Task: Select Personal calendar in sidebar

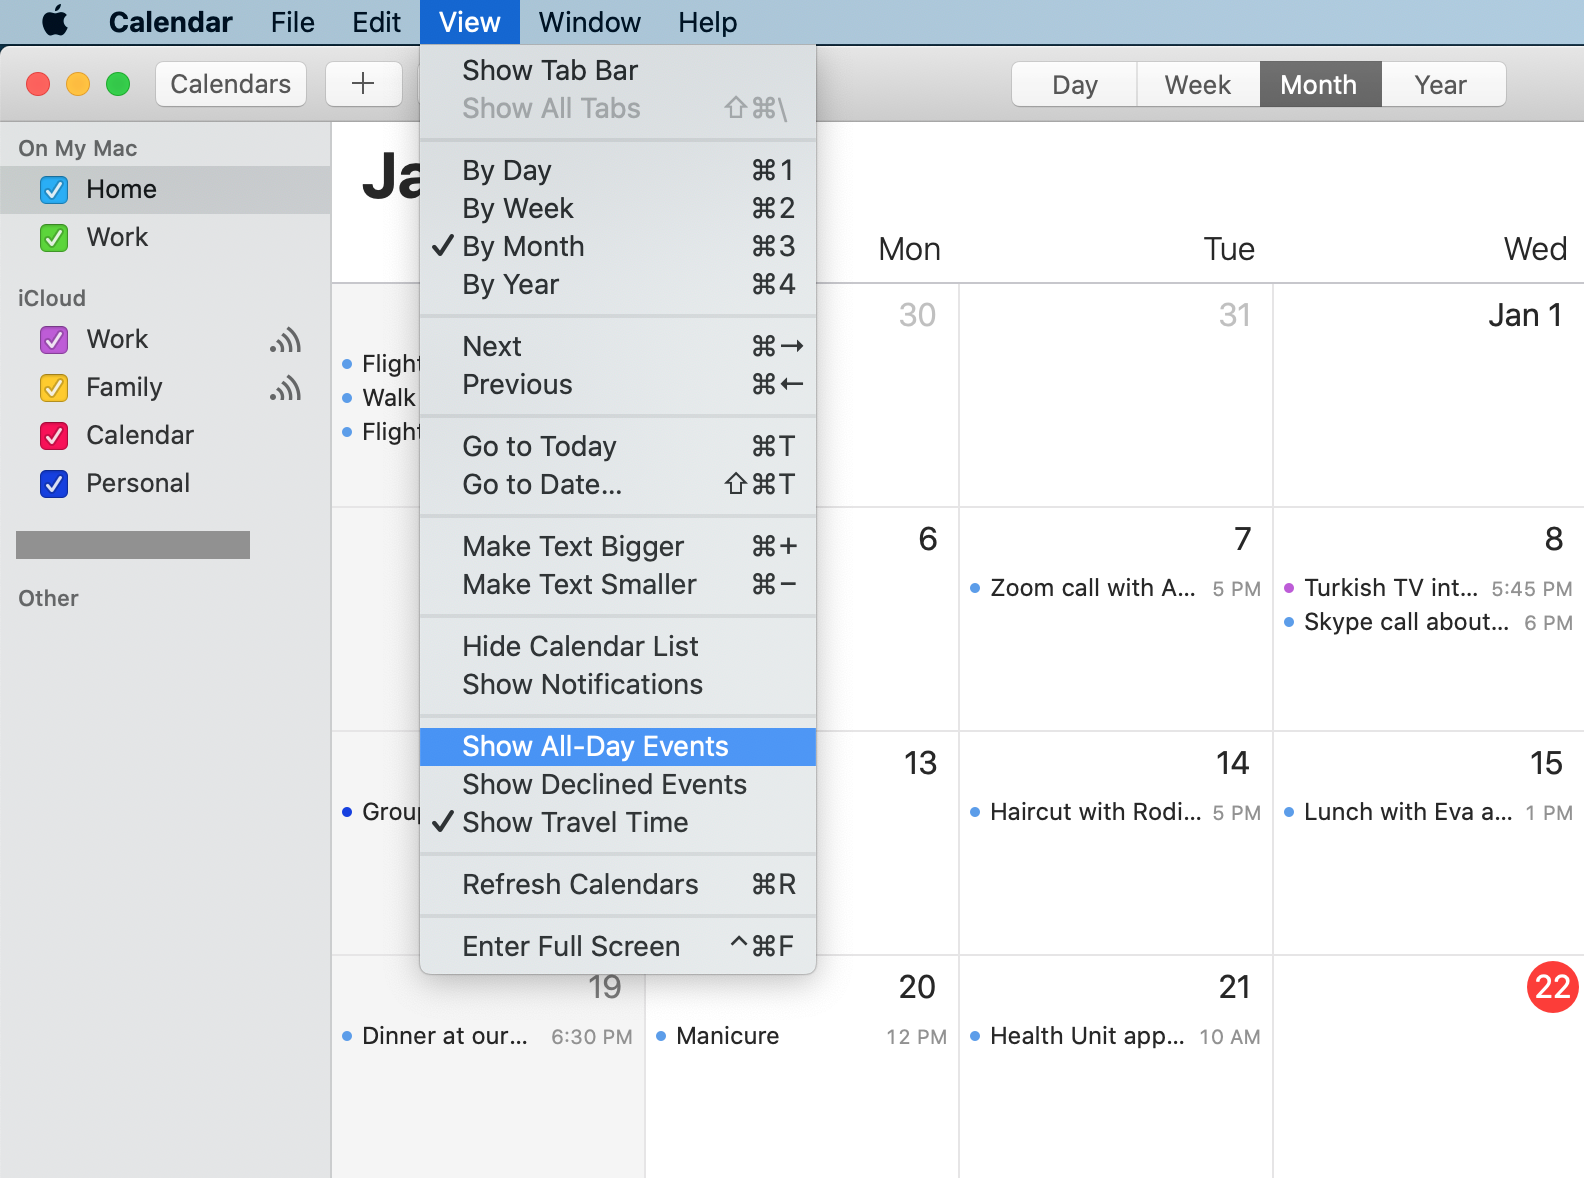Action: (165, 484)
